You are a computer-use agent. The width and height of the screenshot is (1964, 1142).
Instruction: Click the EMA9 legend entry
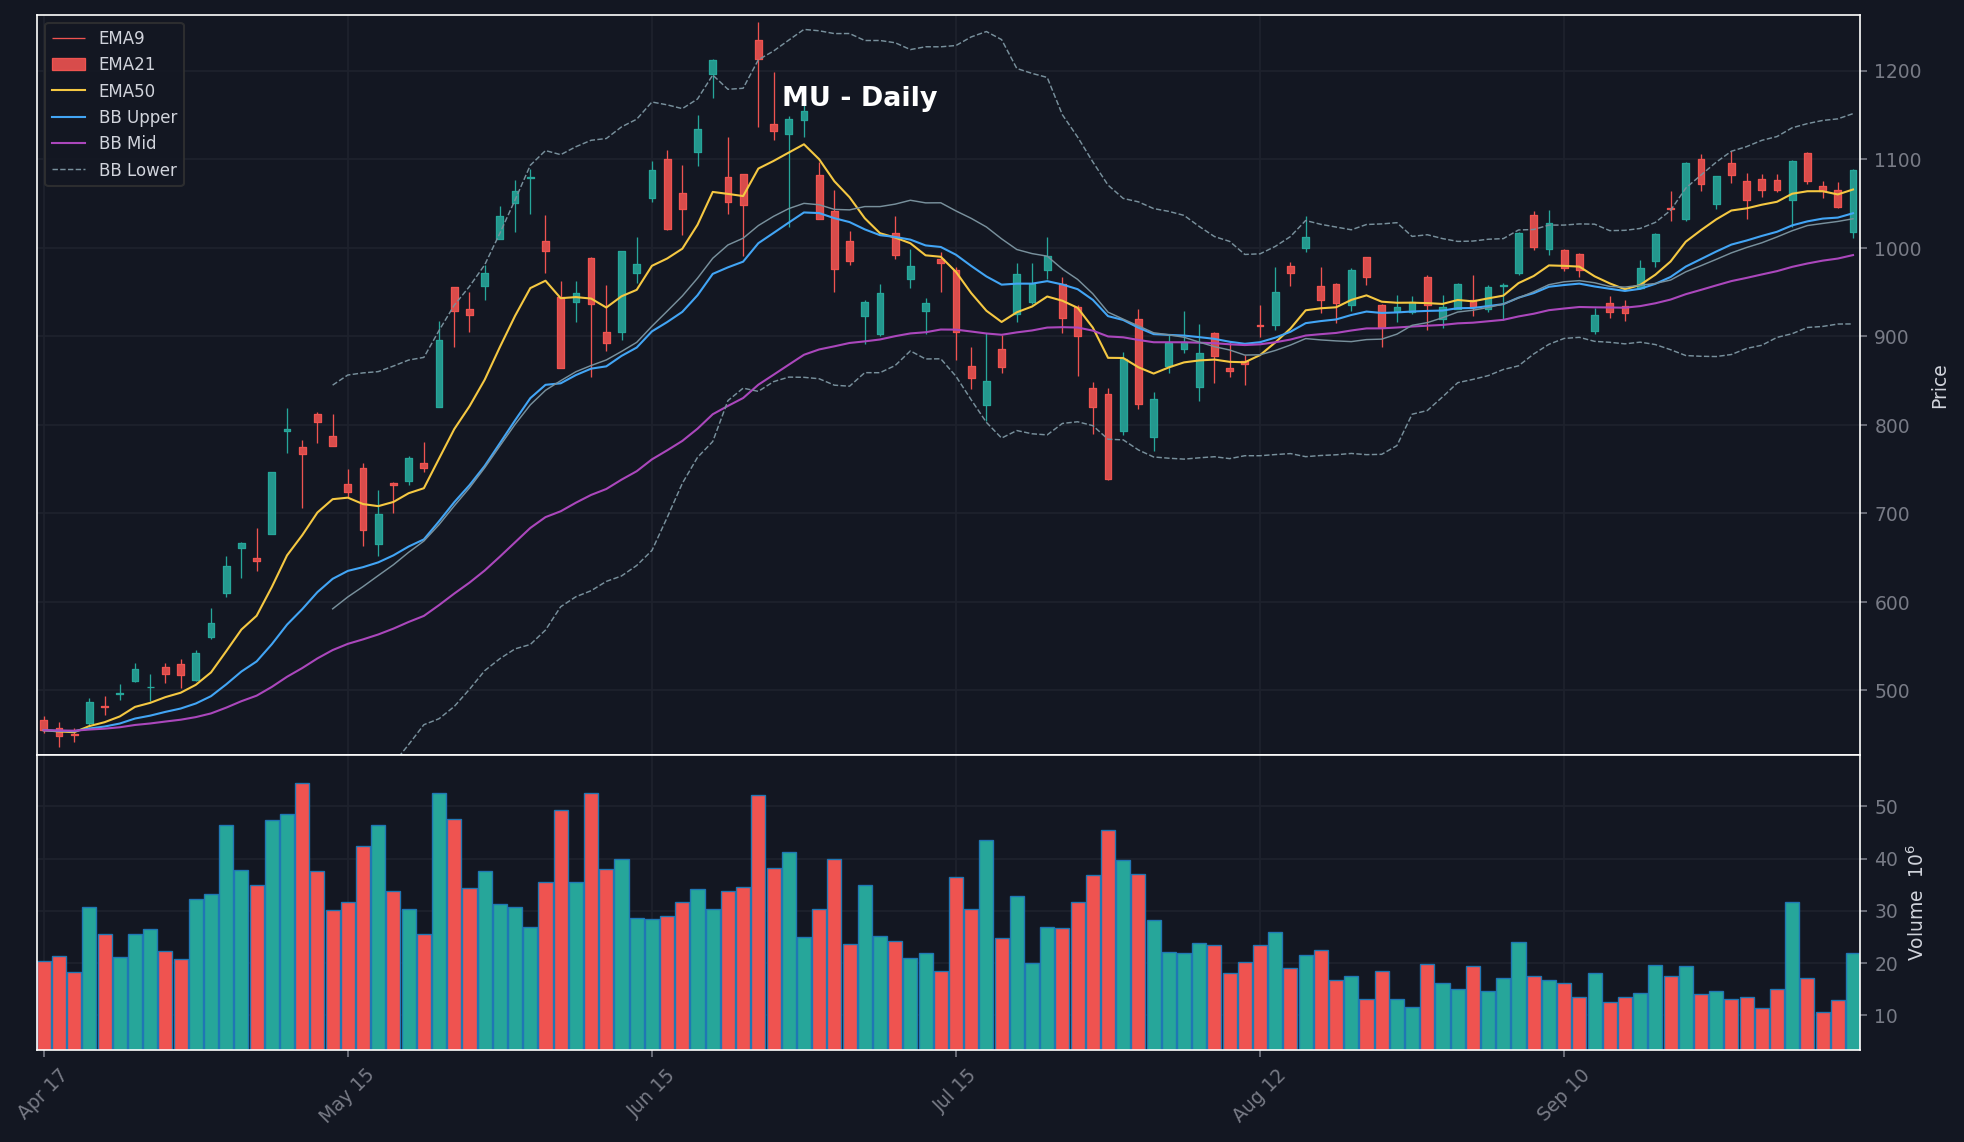[98, 38]
